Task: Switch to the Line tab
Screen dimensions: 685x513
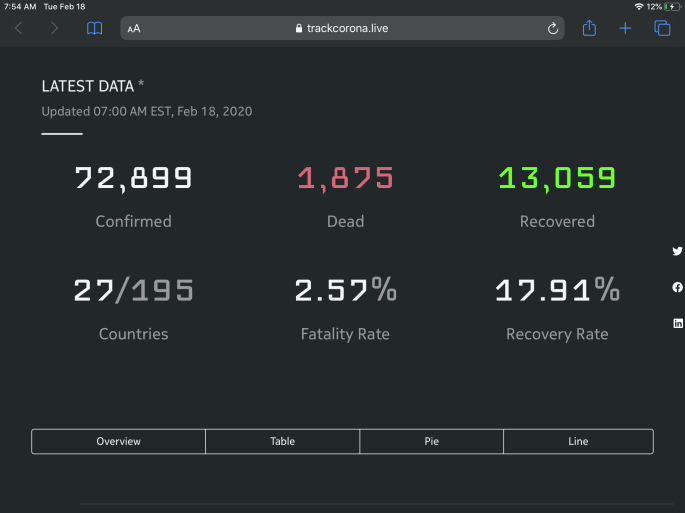Action: pyautogui.click(x=578, y=441)
